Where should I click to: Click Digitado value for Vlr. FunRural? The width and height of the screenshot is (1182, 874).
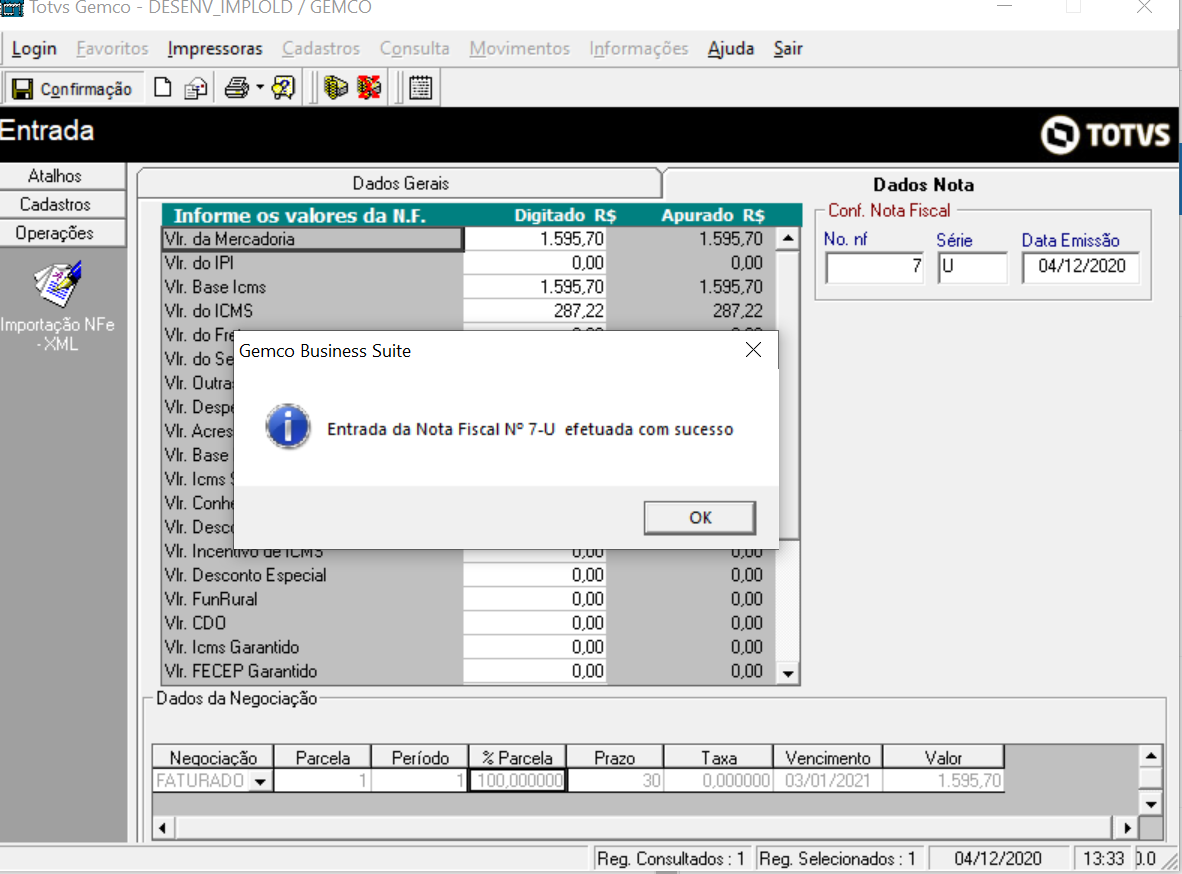click(x=534, y=600)
